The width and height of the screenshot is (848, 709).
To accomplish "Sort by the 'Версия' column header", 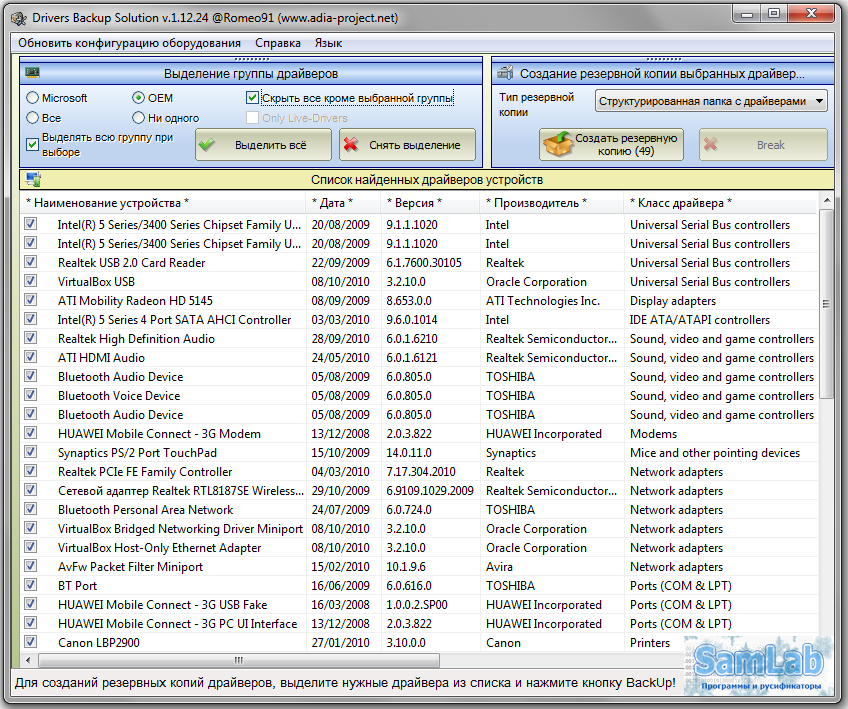I will pyautogui.click(x=430, y=203).
